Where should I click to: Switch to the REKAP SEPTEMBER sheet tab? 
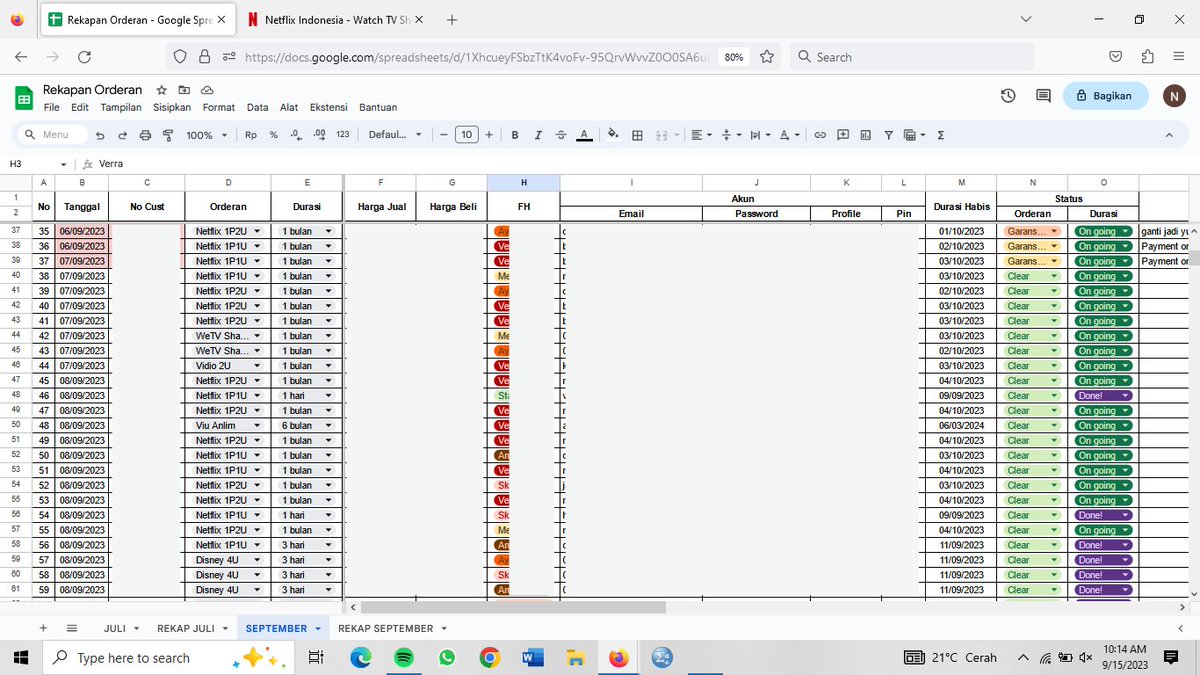tap(386, 628)
